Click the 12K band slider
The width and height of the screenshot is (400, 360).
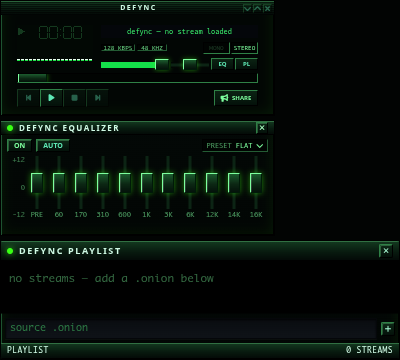(212, 183)
